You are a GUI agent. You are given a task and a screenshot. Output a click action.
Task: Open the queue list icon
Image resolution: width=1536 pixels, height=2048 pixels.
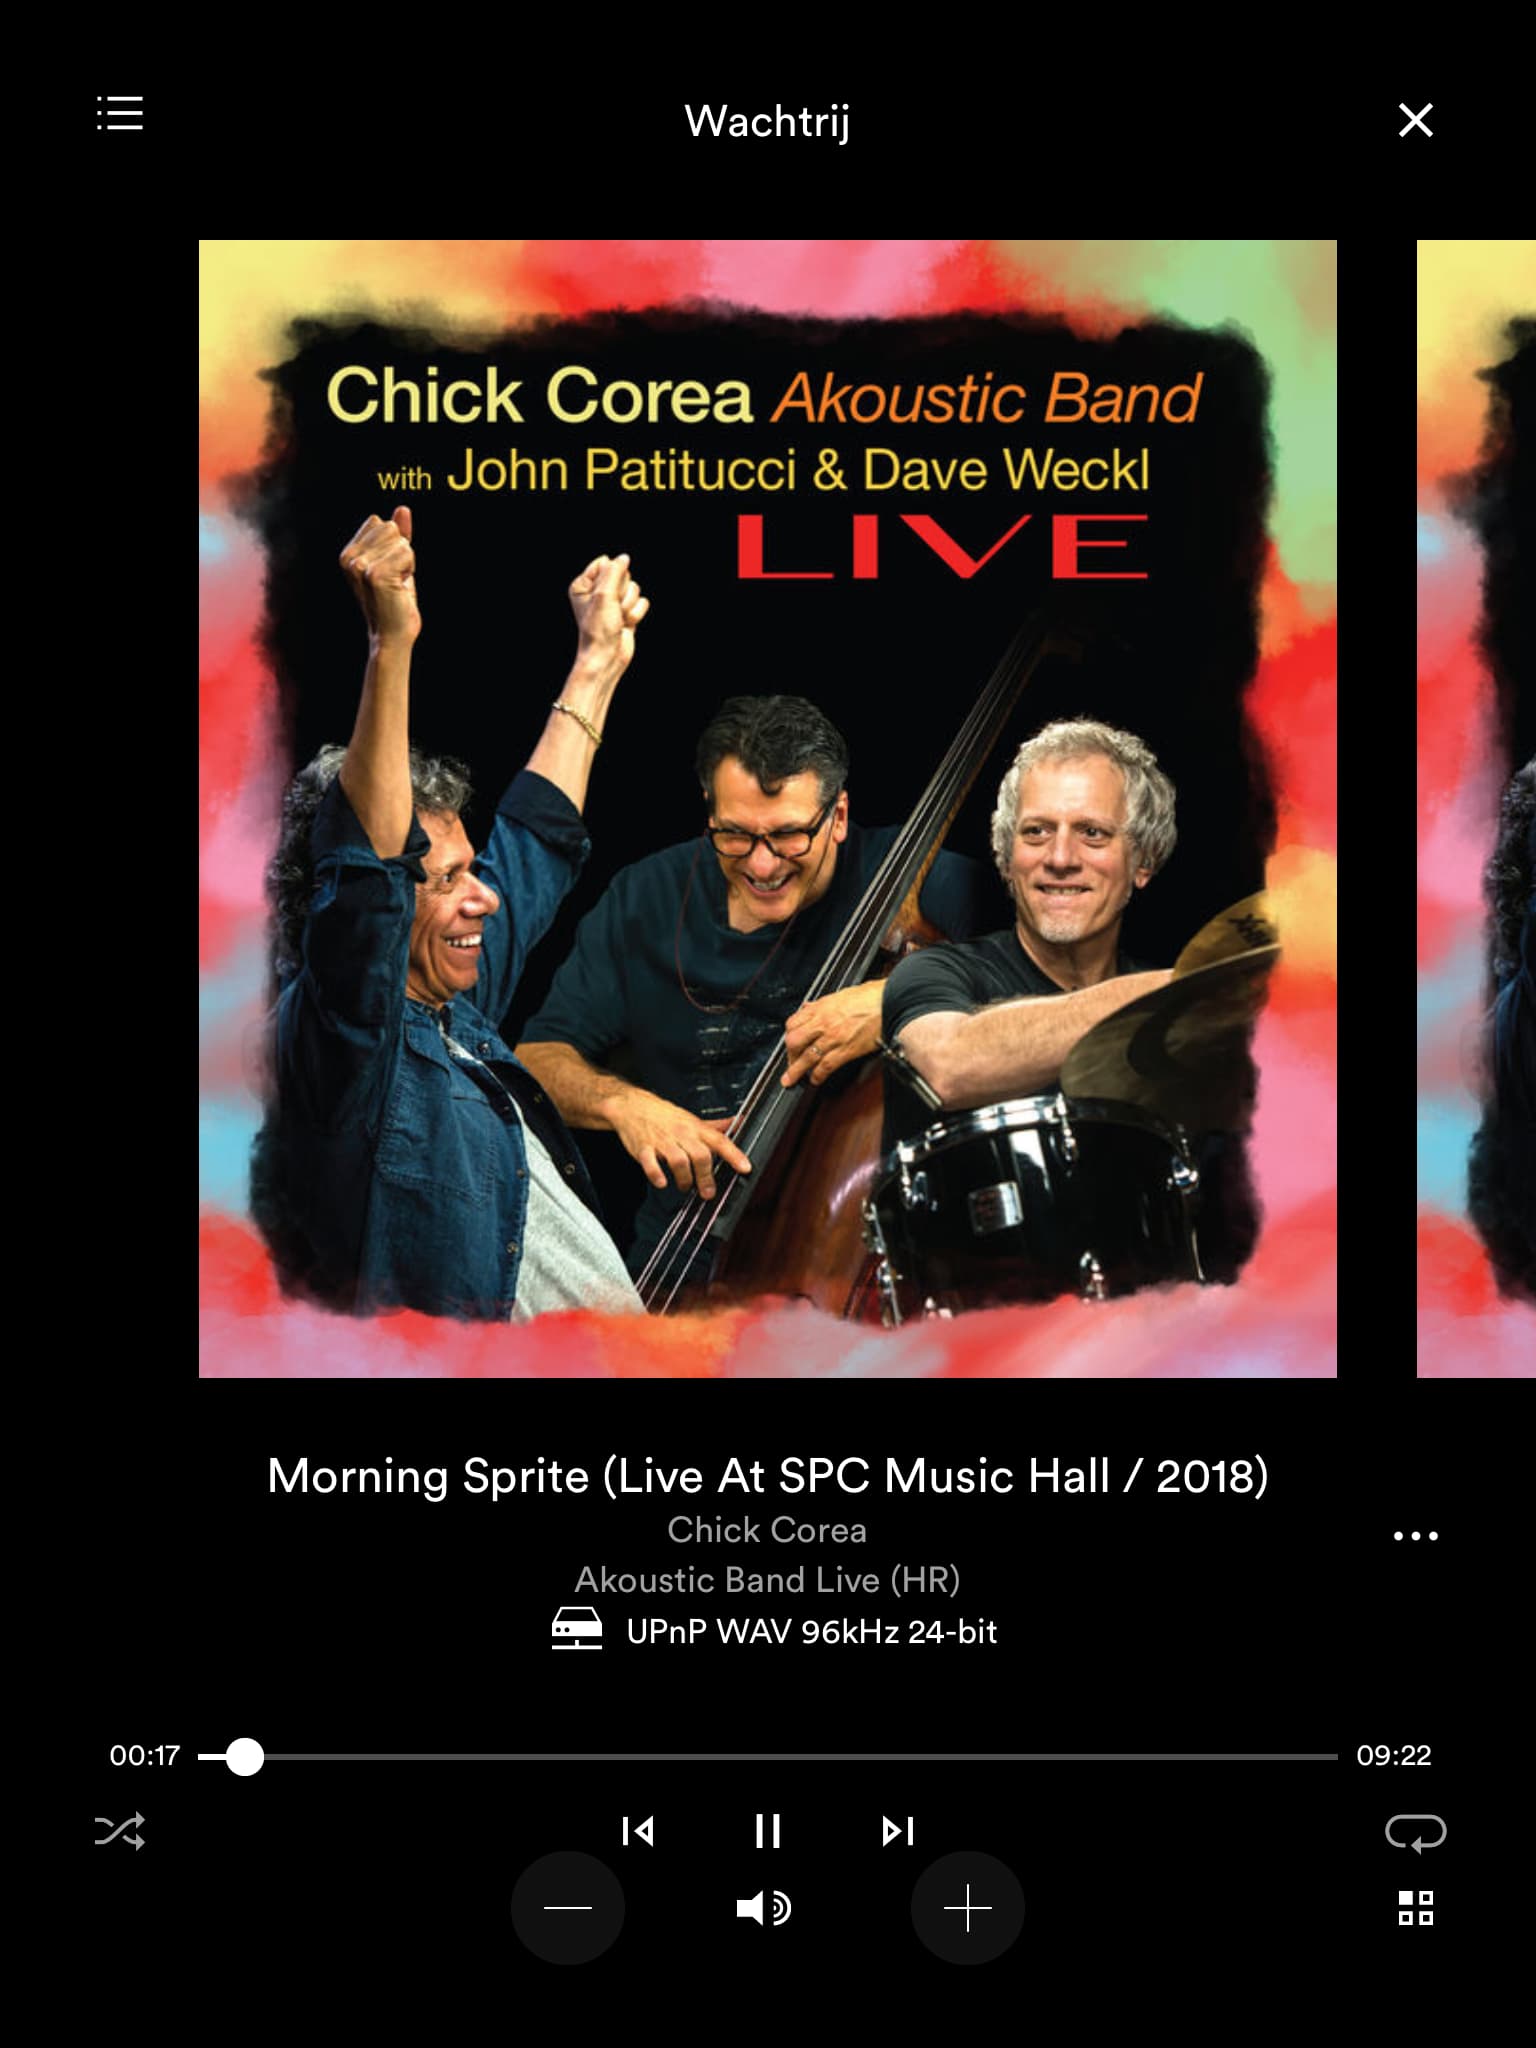[x=120, y=114]
